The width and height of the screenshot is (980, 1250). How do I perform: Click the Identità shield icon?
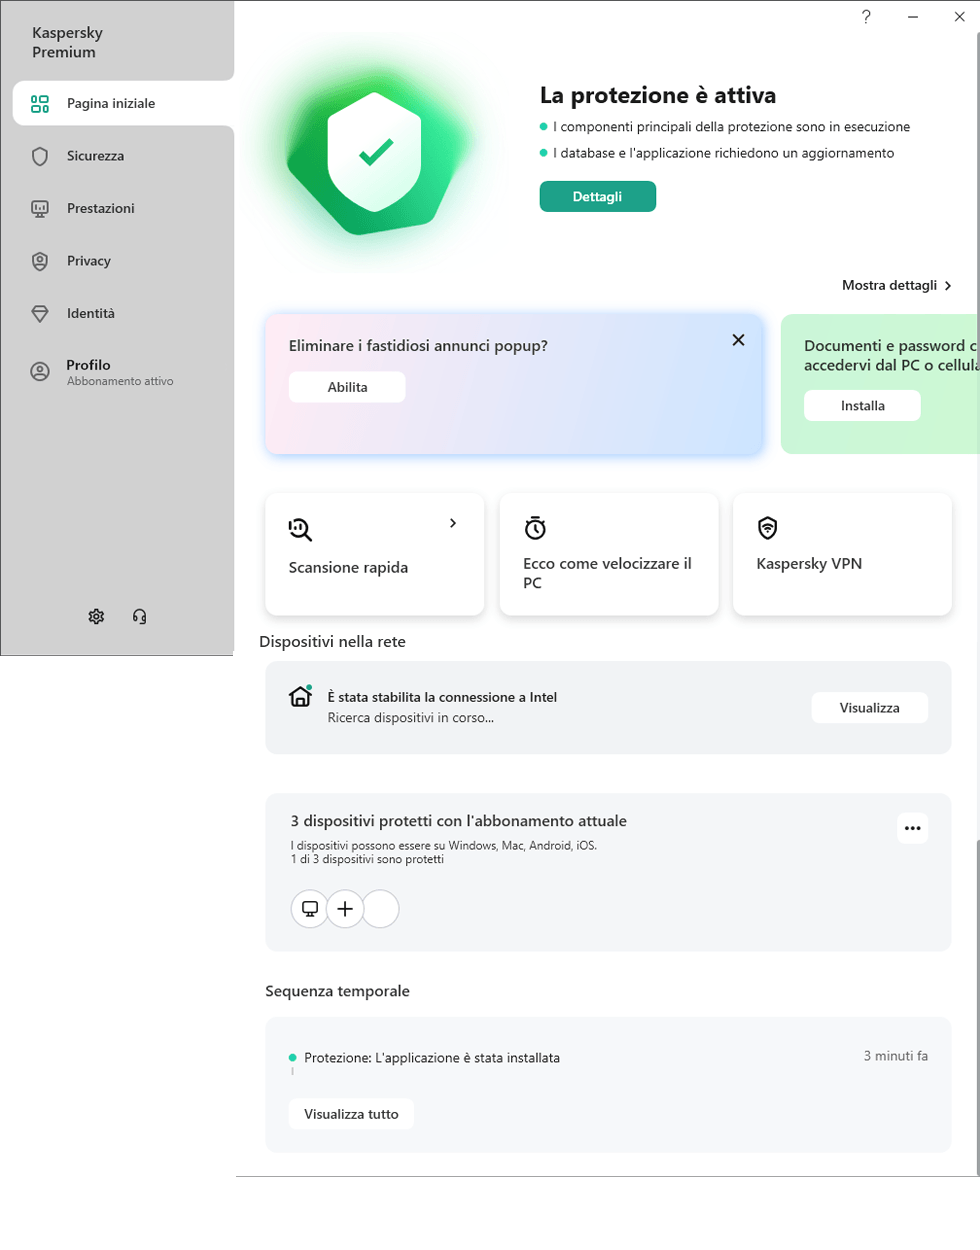(39, 312)
